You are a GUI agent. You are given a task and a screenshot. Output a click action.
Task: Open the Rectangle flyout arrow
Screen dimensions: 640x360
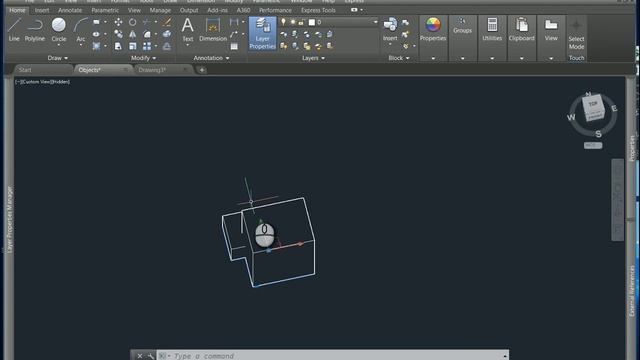(105, 22)
